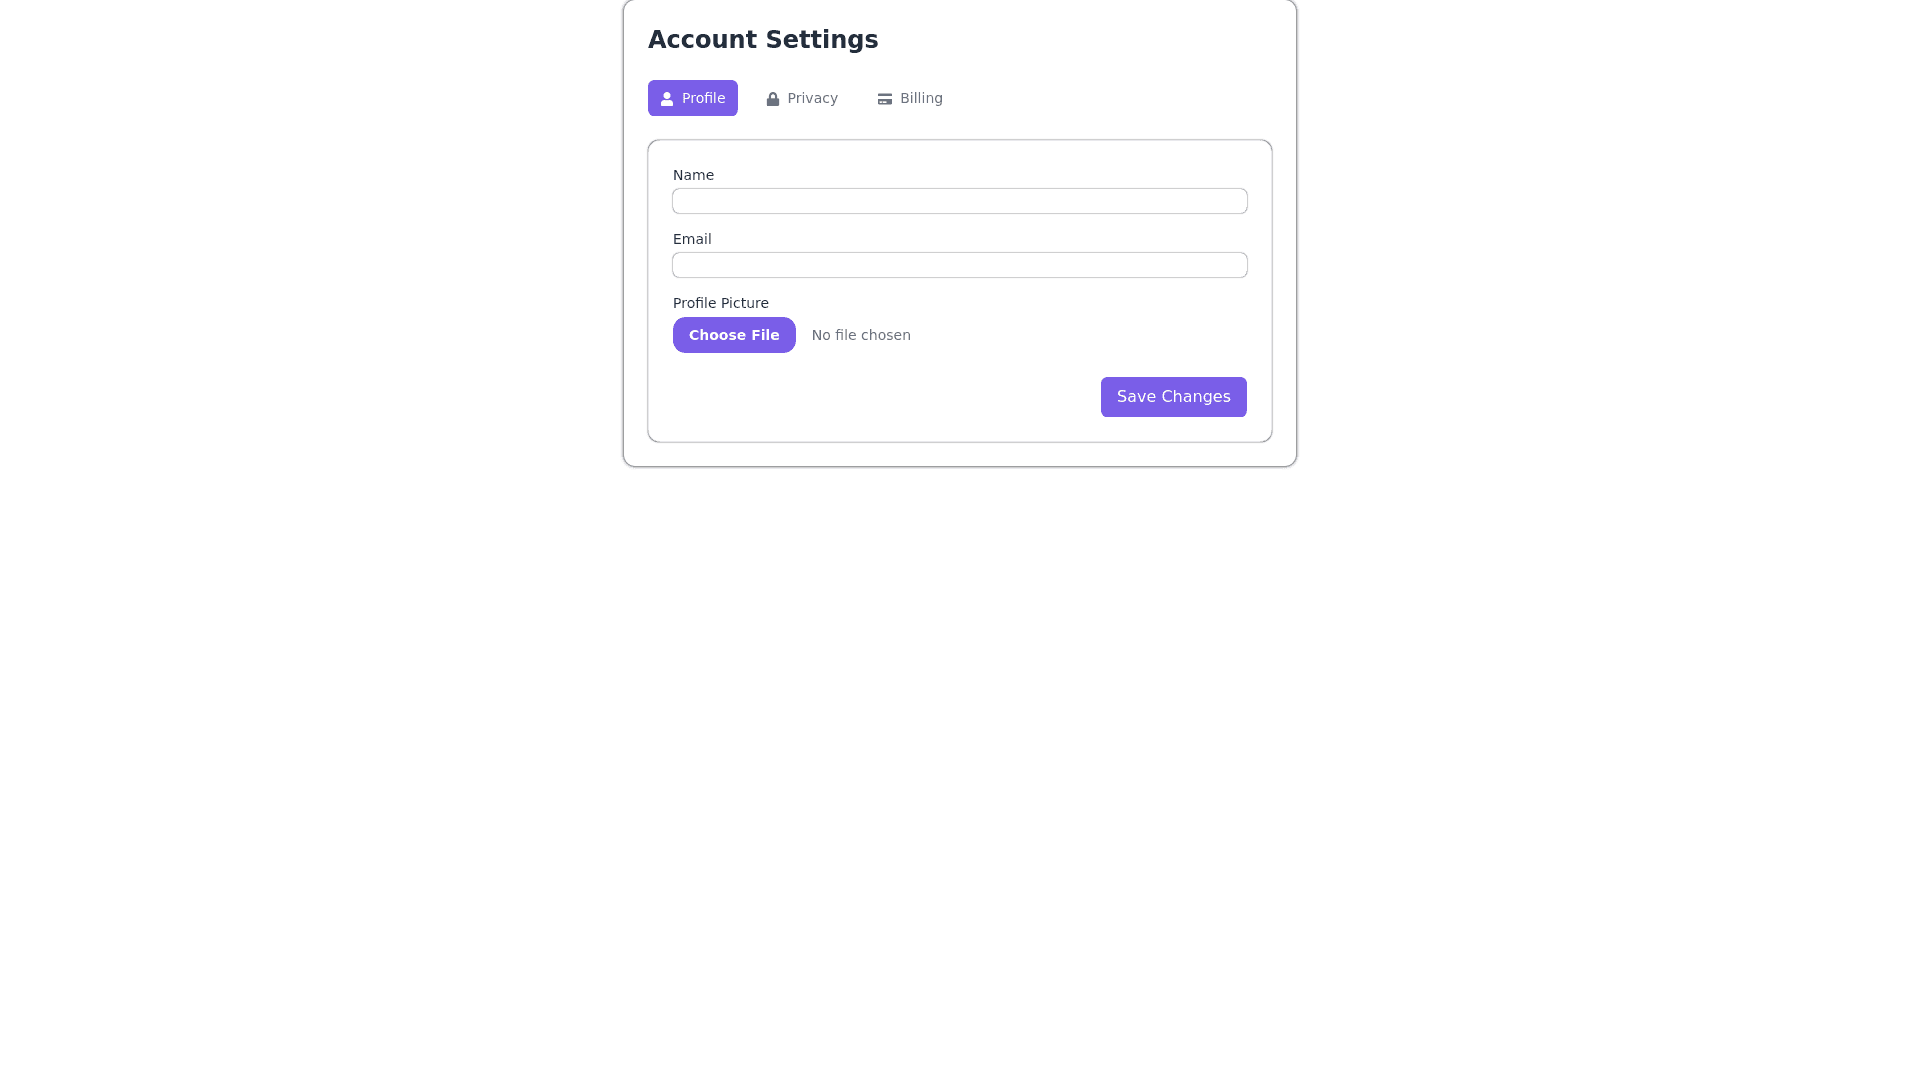Click the Profile Picture label
The height and width of the screenshot is (1080, 1920).
pos(721,303)
